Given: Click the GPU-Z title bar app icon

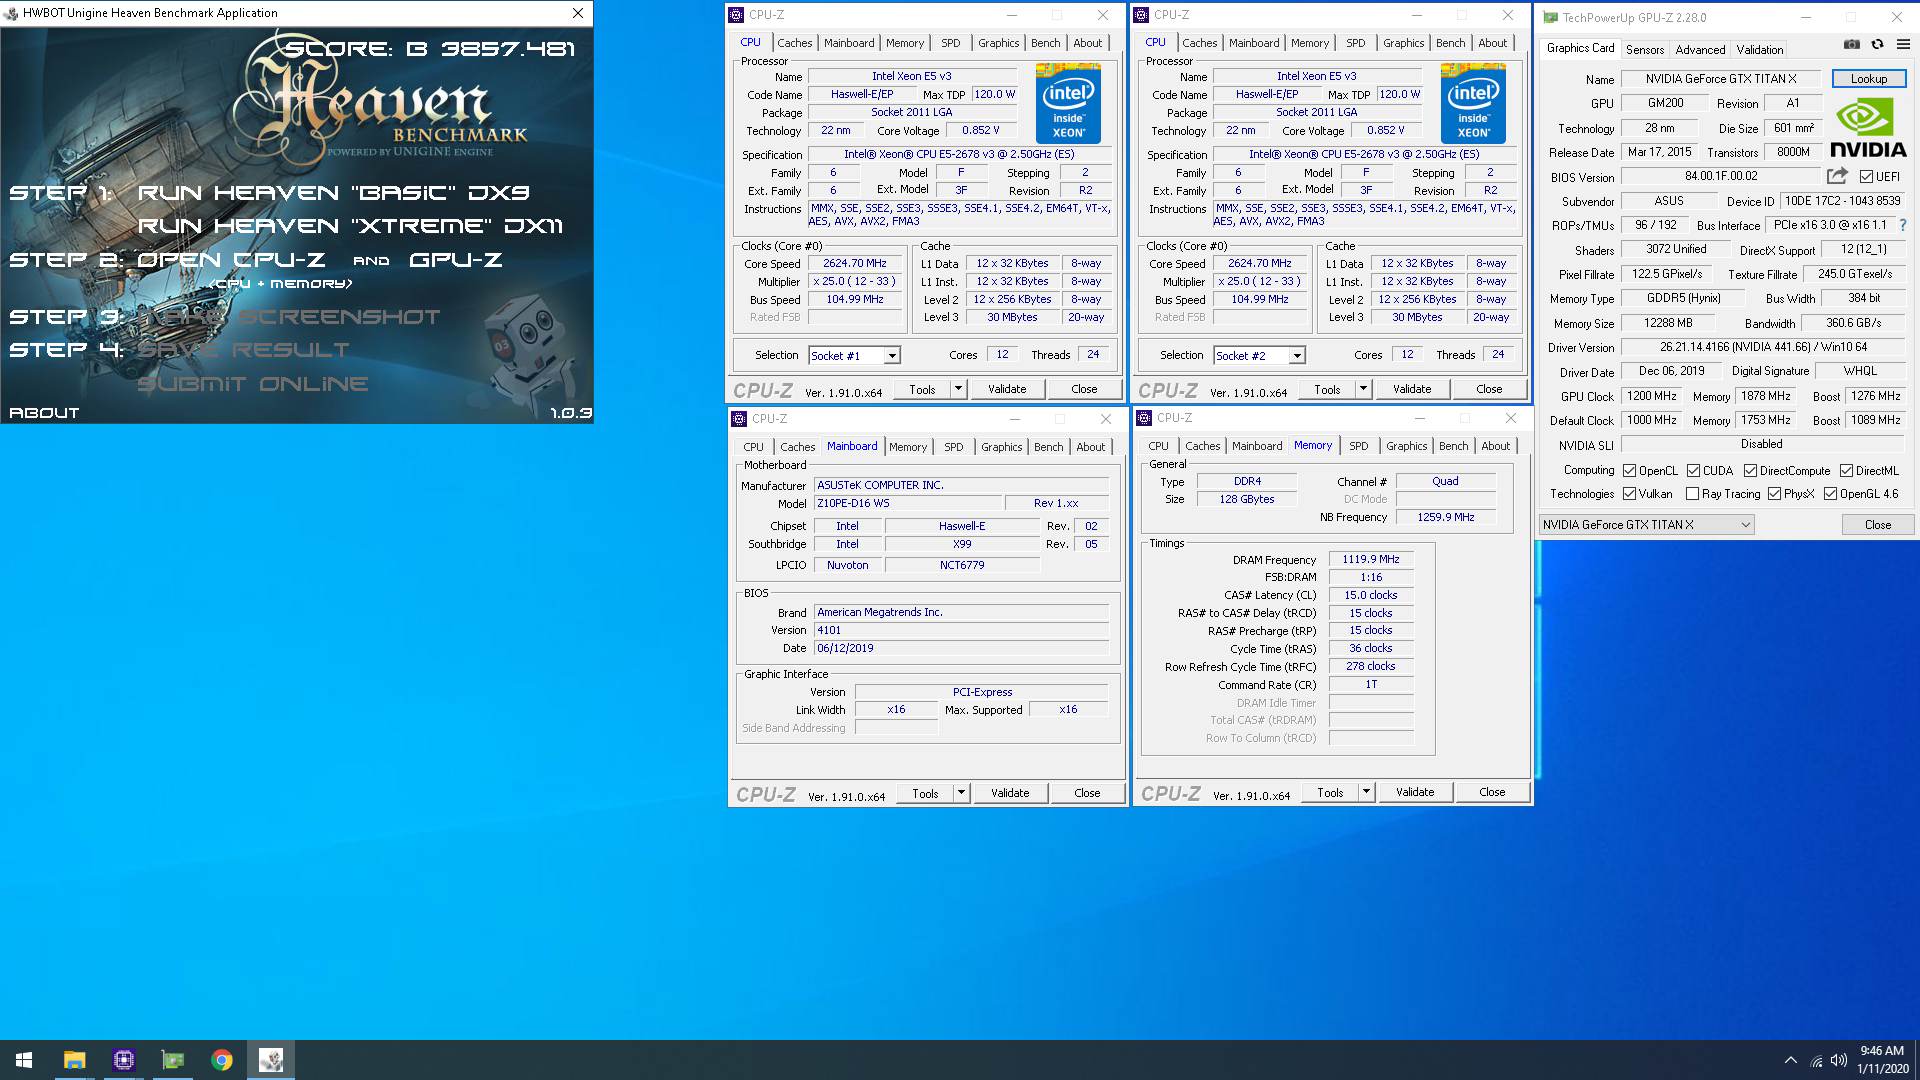Looking at the screenshot, I should pos(1550,17).
